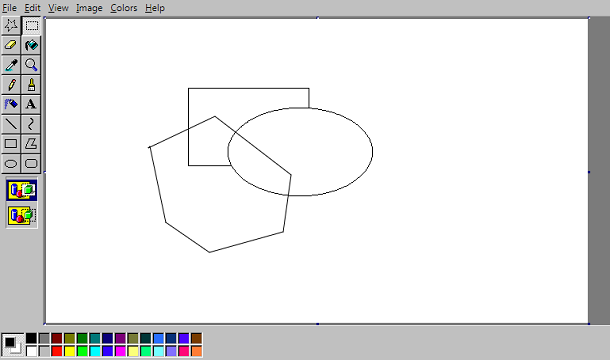
Task: Select the Free-Form Select tool
Action: [11, 26]
